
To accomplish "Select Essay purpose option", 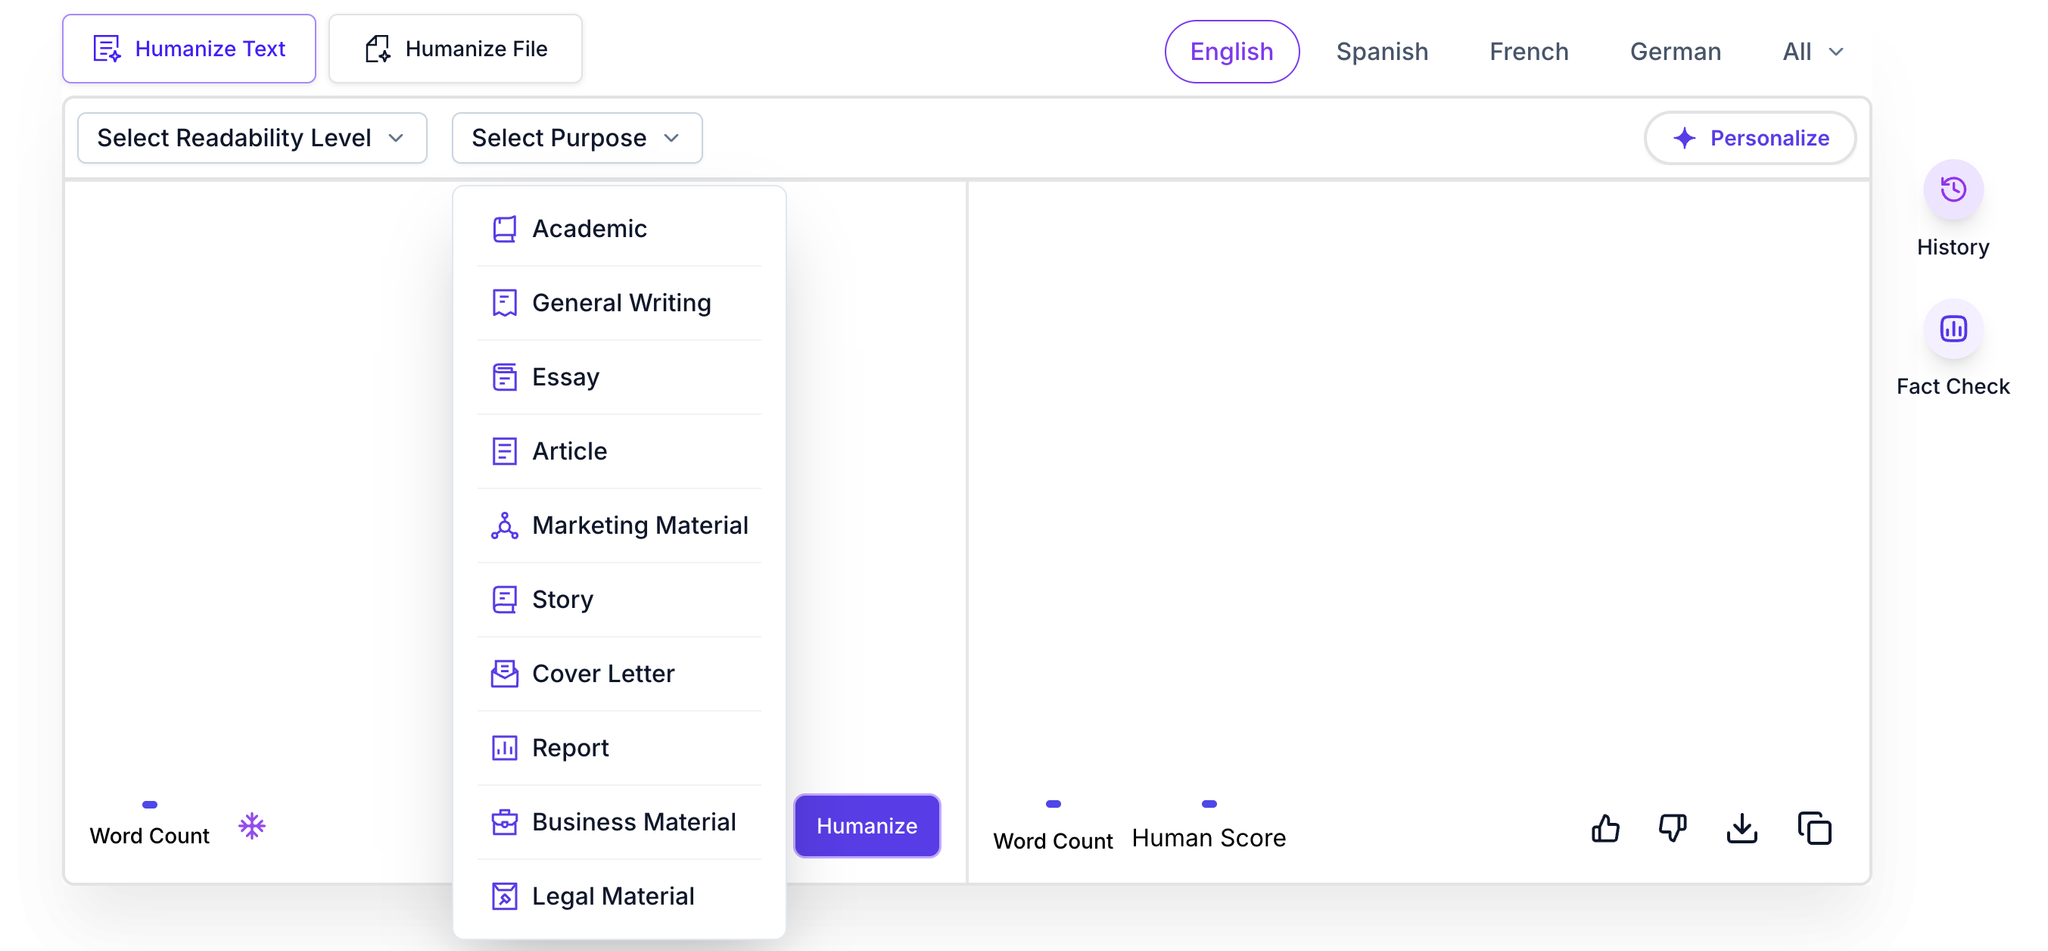I will pyautogui.click(x=619, y=377).
